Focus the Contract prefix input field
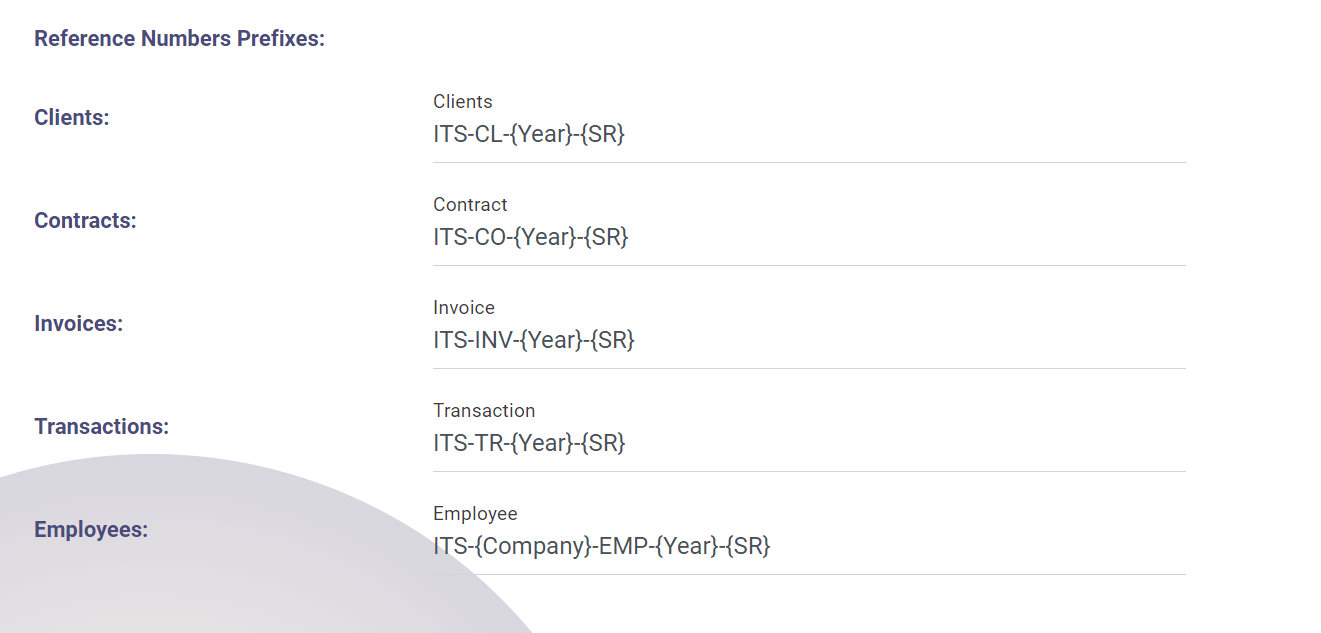The image size is (1321, 633). pos(808,237)
